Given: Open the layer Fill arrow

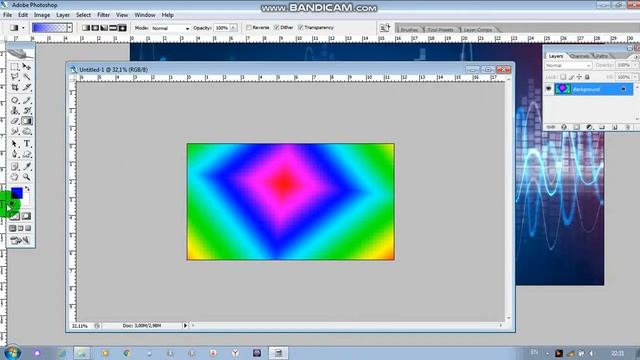Looking at the screenshot, I should point(636,77).
